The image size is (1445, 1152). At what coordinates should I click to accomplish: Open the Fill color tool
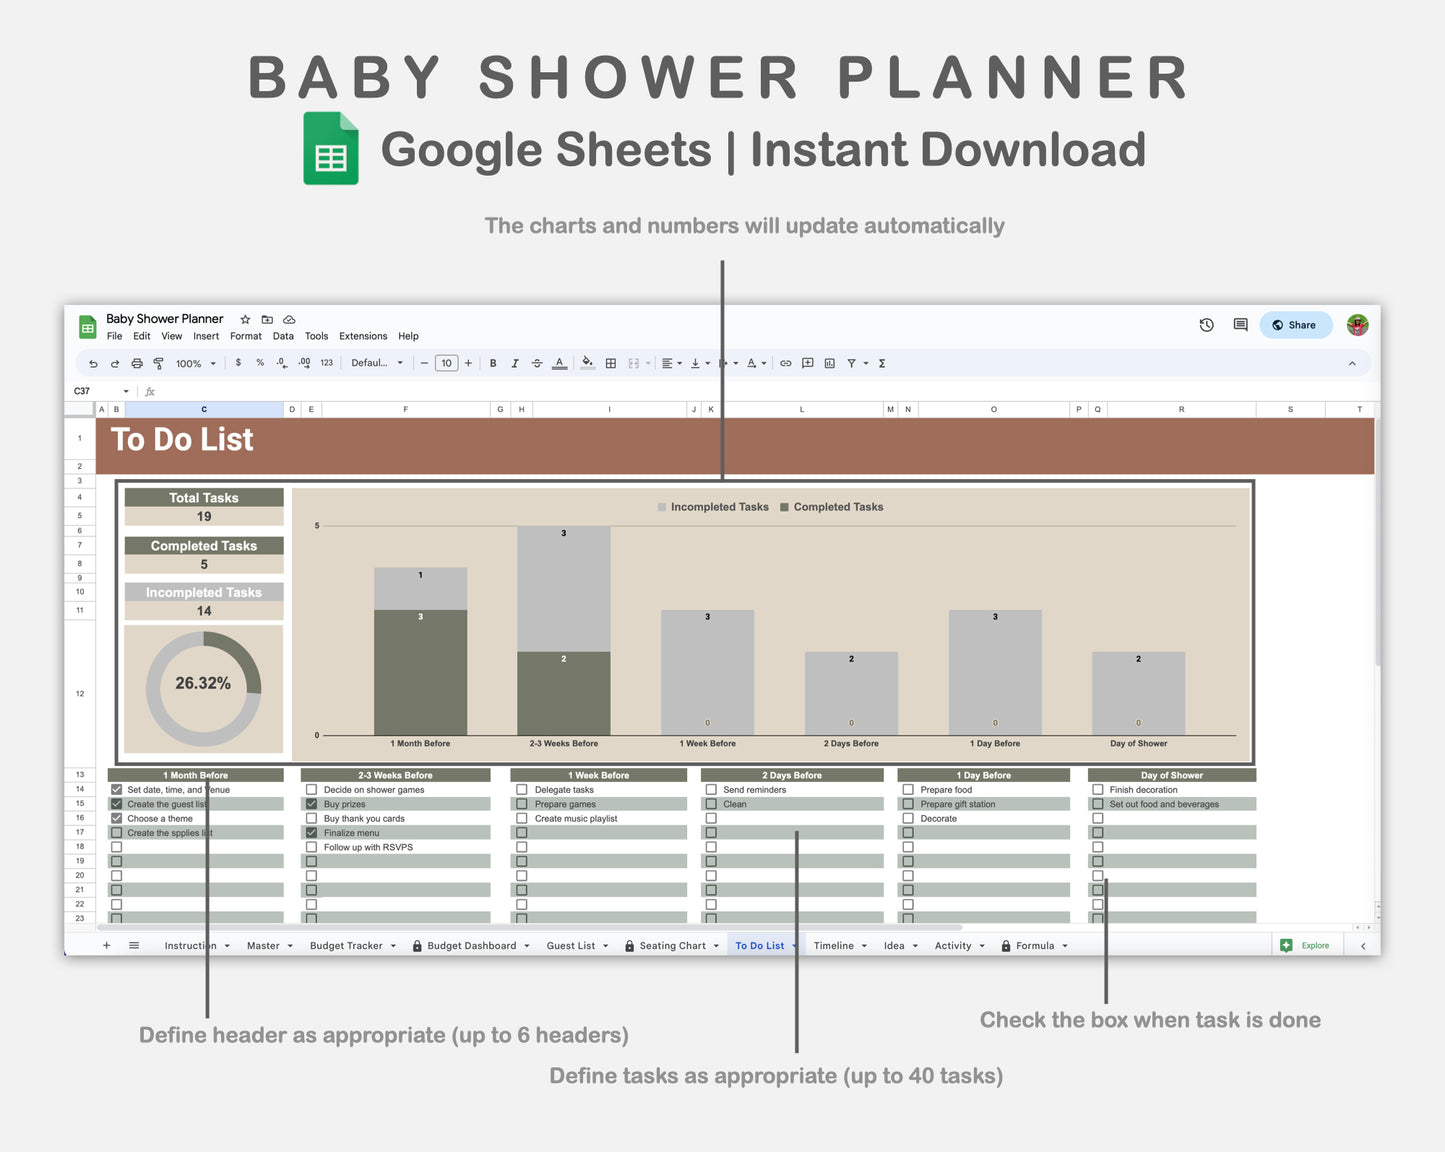point(586,363)
